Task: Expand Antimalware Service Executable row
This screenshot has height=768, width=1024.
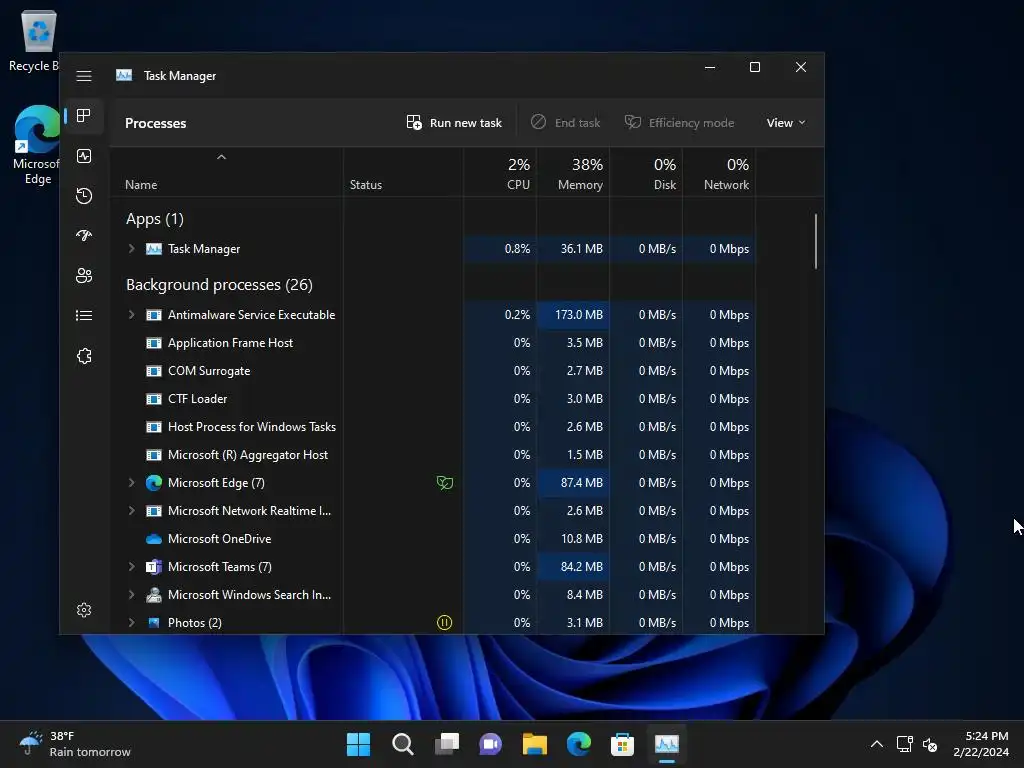Action: tap(131, 315)
